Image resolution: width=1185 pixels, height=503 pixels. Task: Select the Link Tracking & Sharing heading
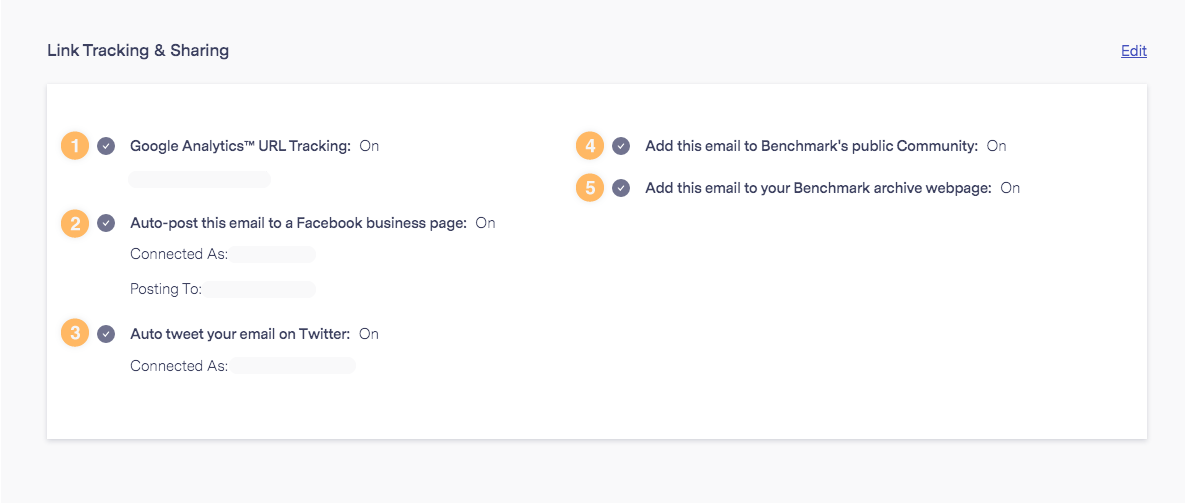pos(138,51)
